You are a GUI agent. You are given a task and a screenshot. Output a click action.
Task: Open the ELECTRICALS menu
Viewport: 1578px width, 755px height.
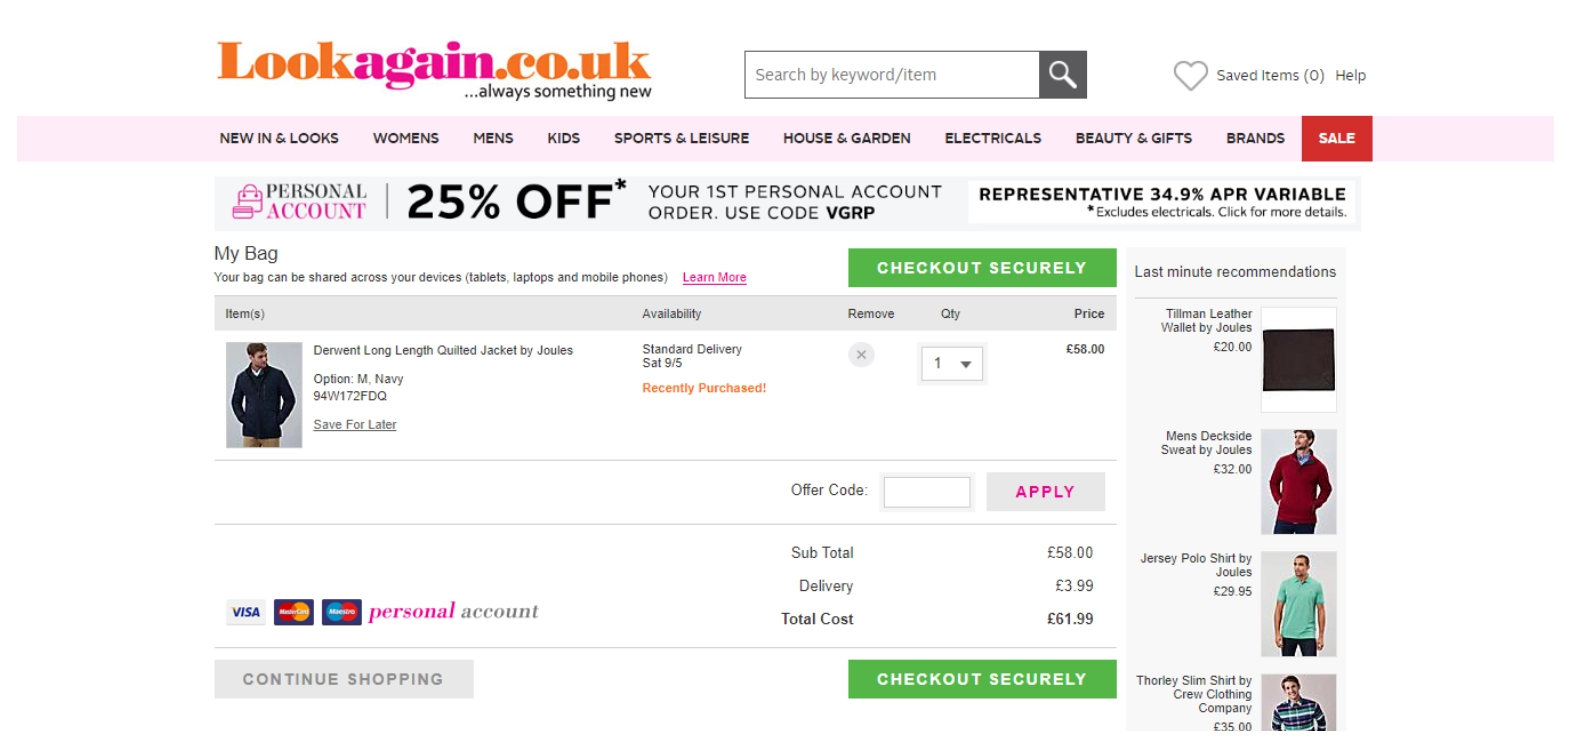pos(993,138)
